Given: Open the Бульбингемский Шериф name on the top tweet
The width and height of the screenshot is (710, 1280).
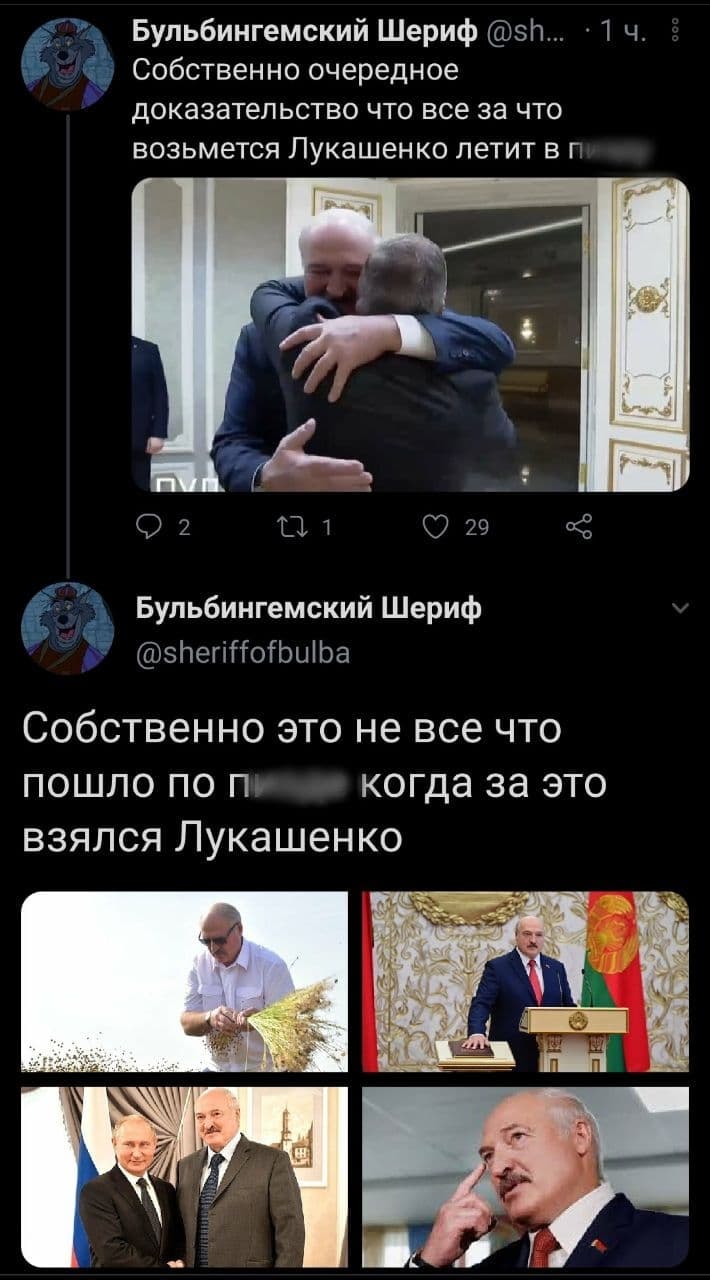Looking at the screenshot, I should coord(306,38).
